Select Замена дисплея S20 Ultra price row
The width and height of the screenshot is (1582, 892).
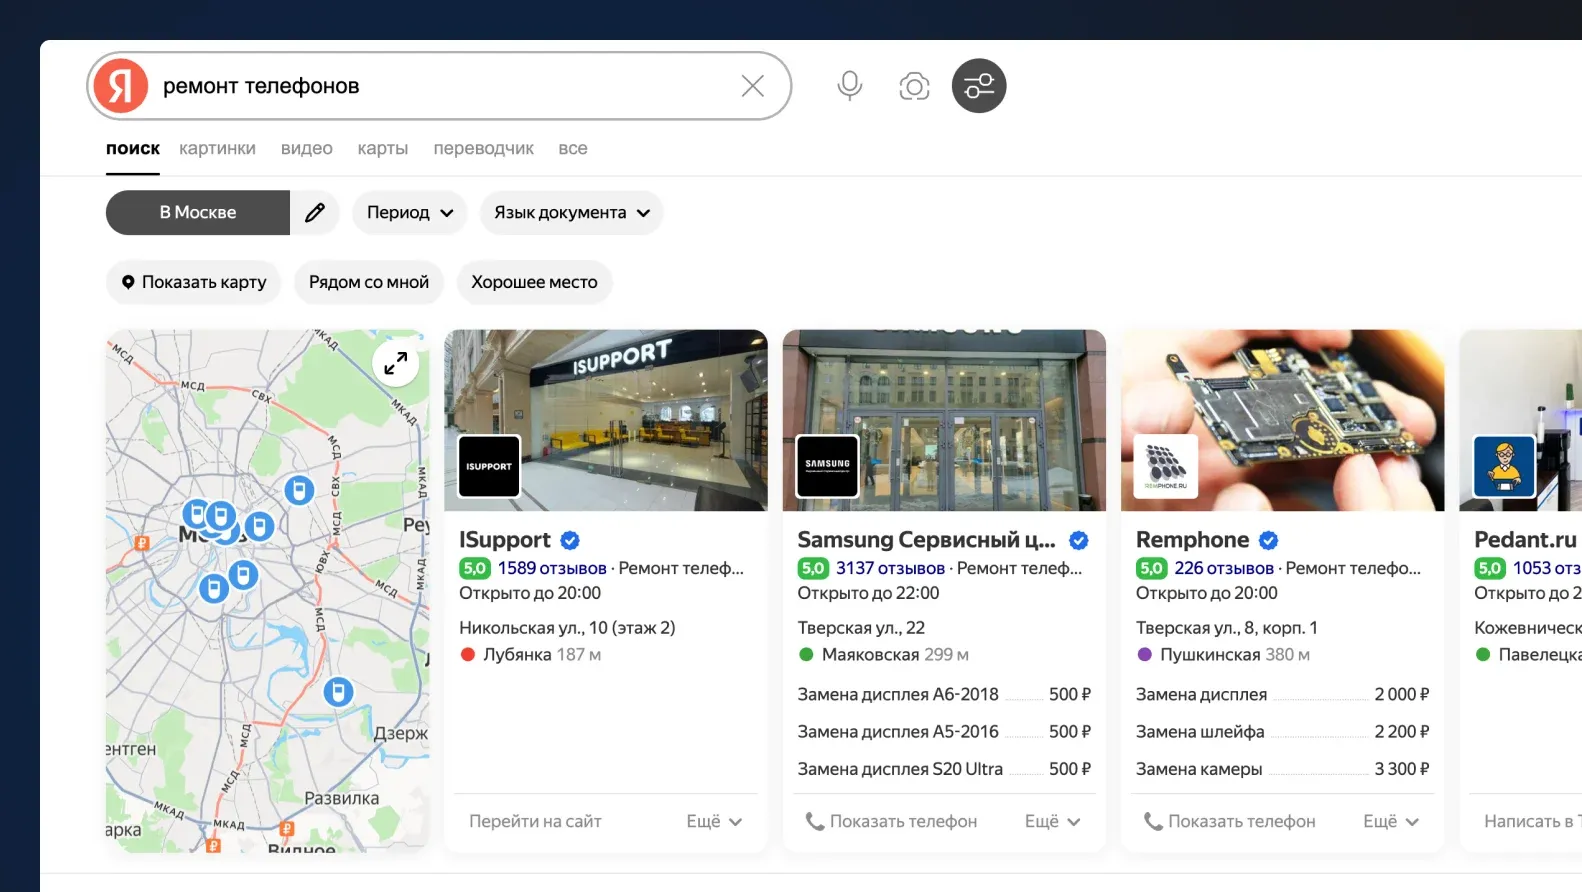944,769
